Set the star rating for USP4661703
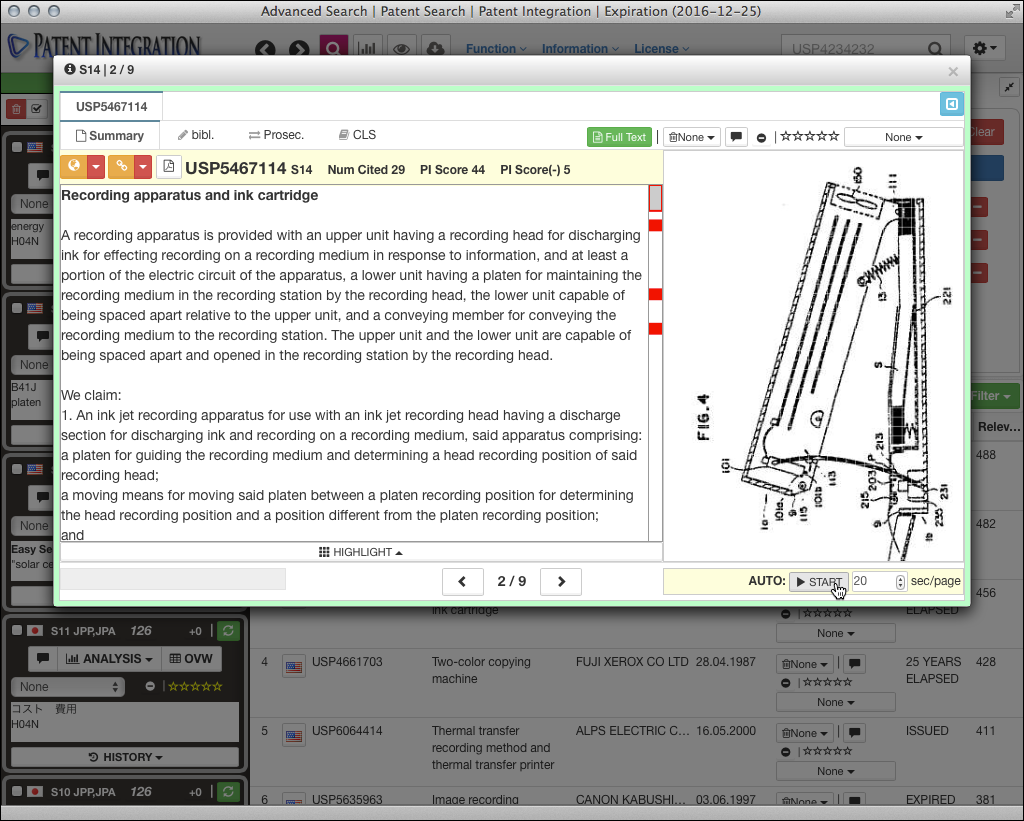 827,683
